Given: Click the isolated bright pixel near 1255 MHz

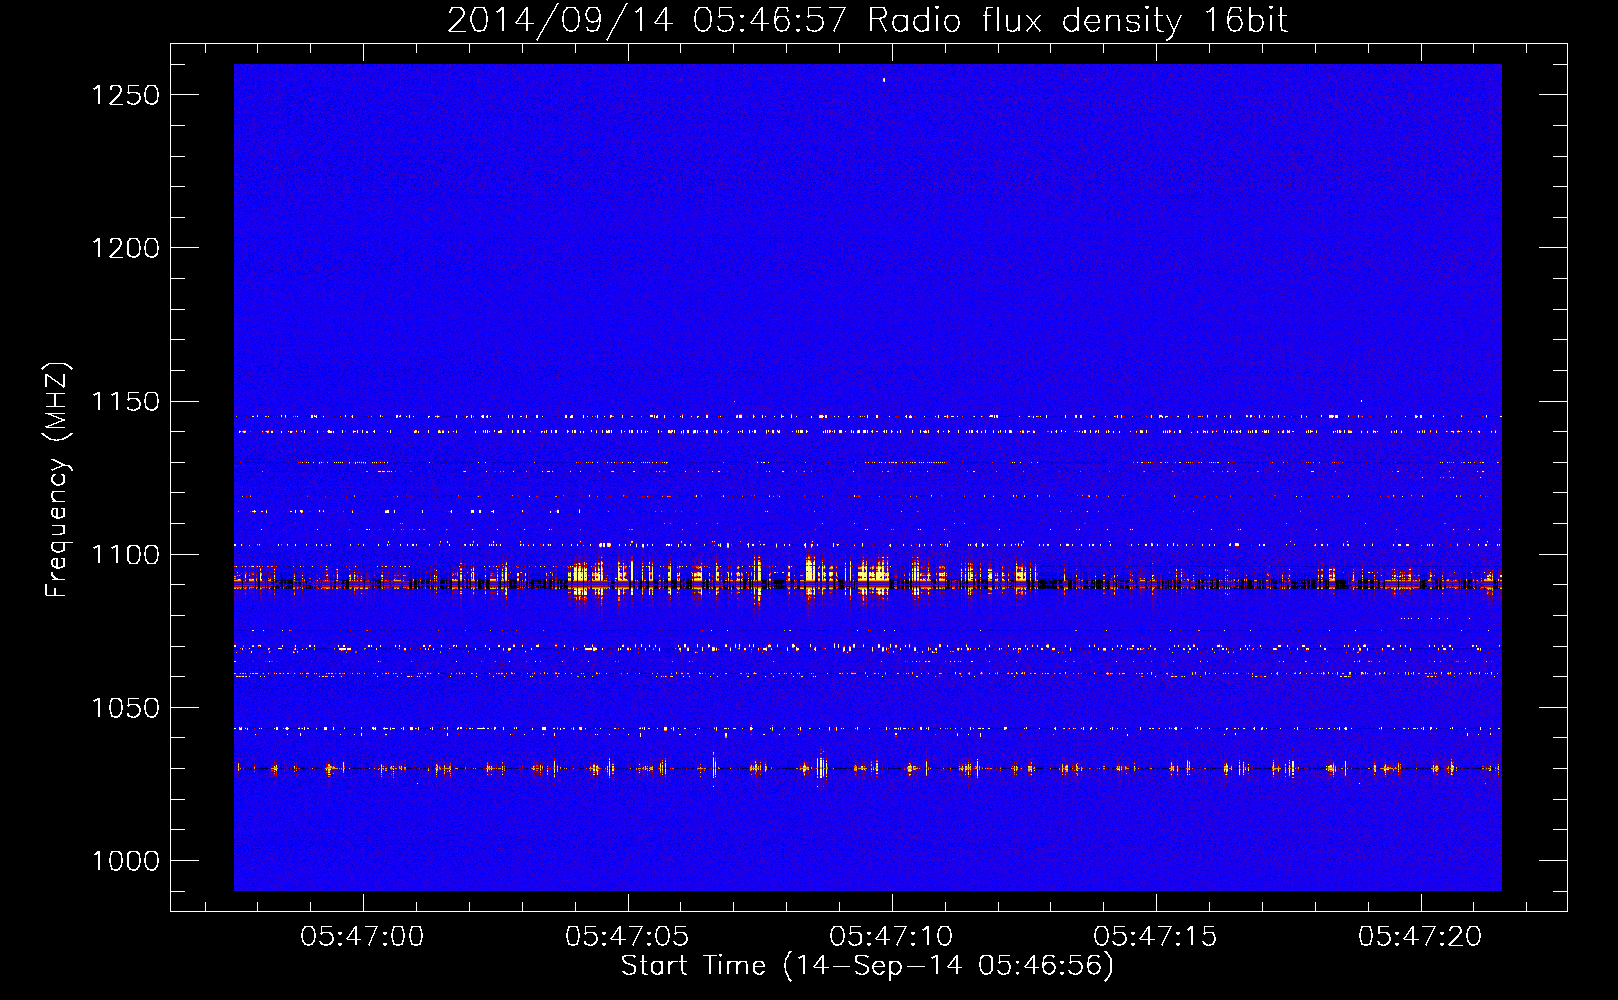Looking at the screenshot, I should [x=884, y=80].
